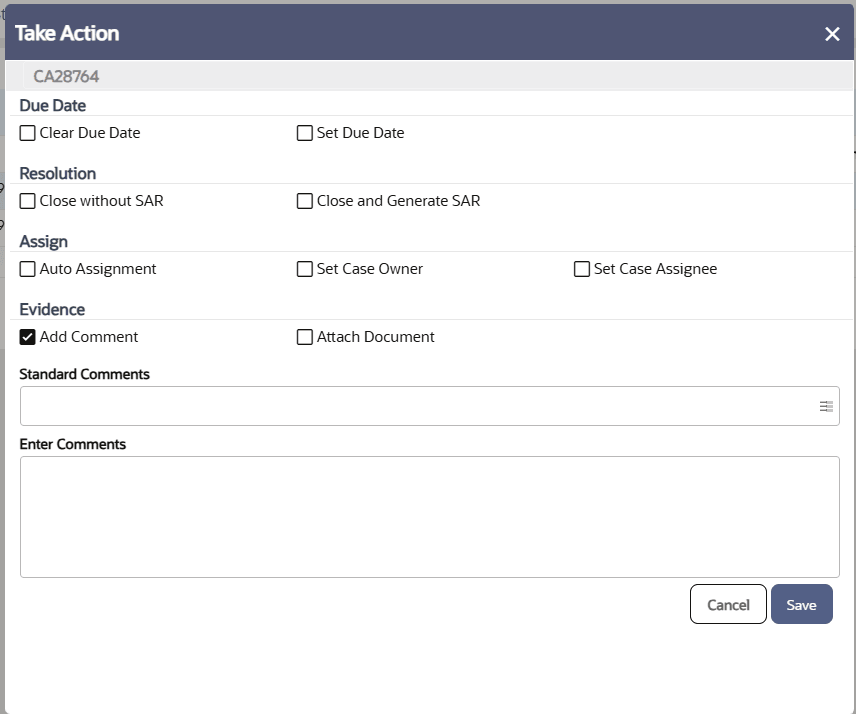Toggle the Set Case Assignee checkbox
The width and height of the screenshot is (856, 714).
[582, 269]
